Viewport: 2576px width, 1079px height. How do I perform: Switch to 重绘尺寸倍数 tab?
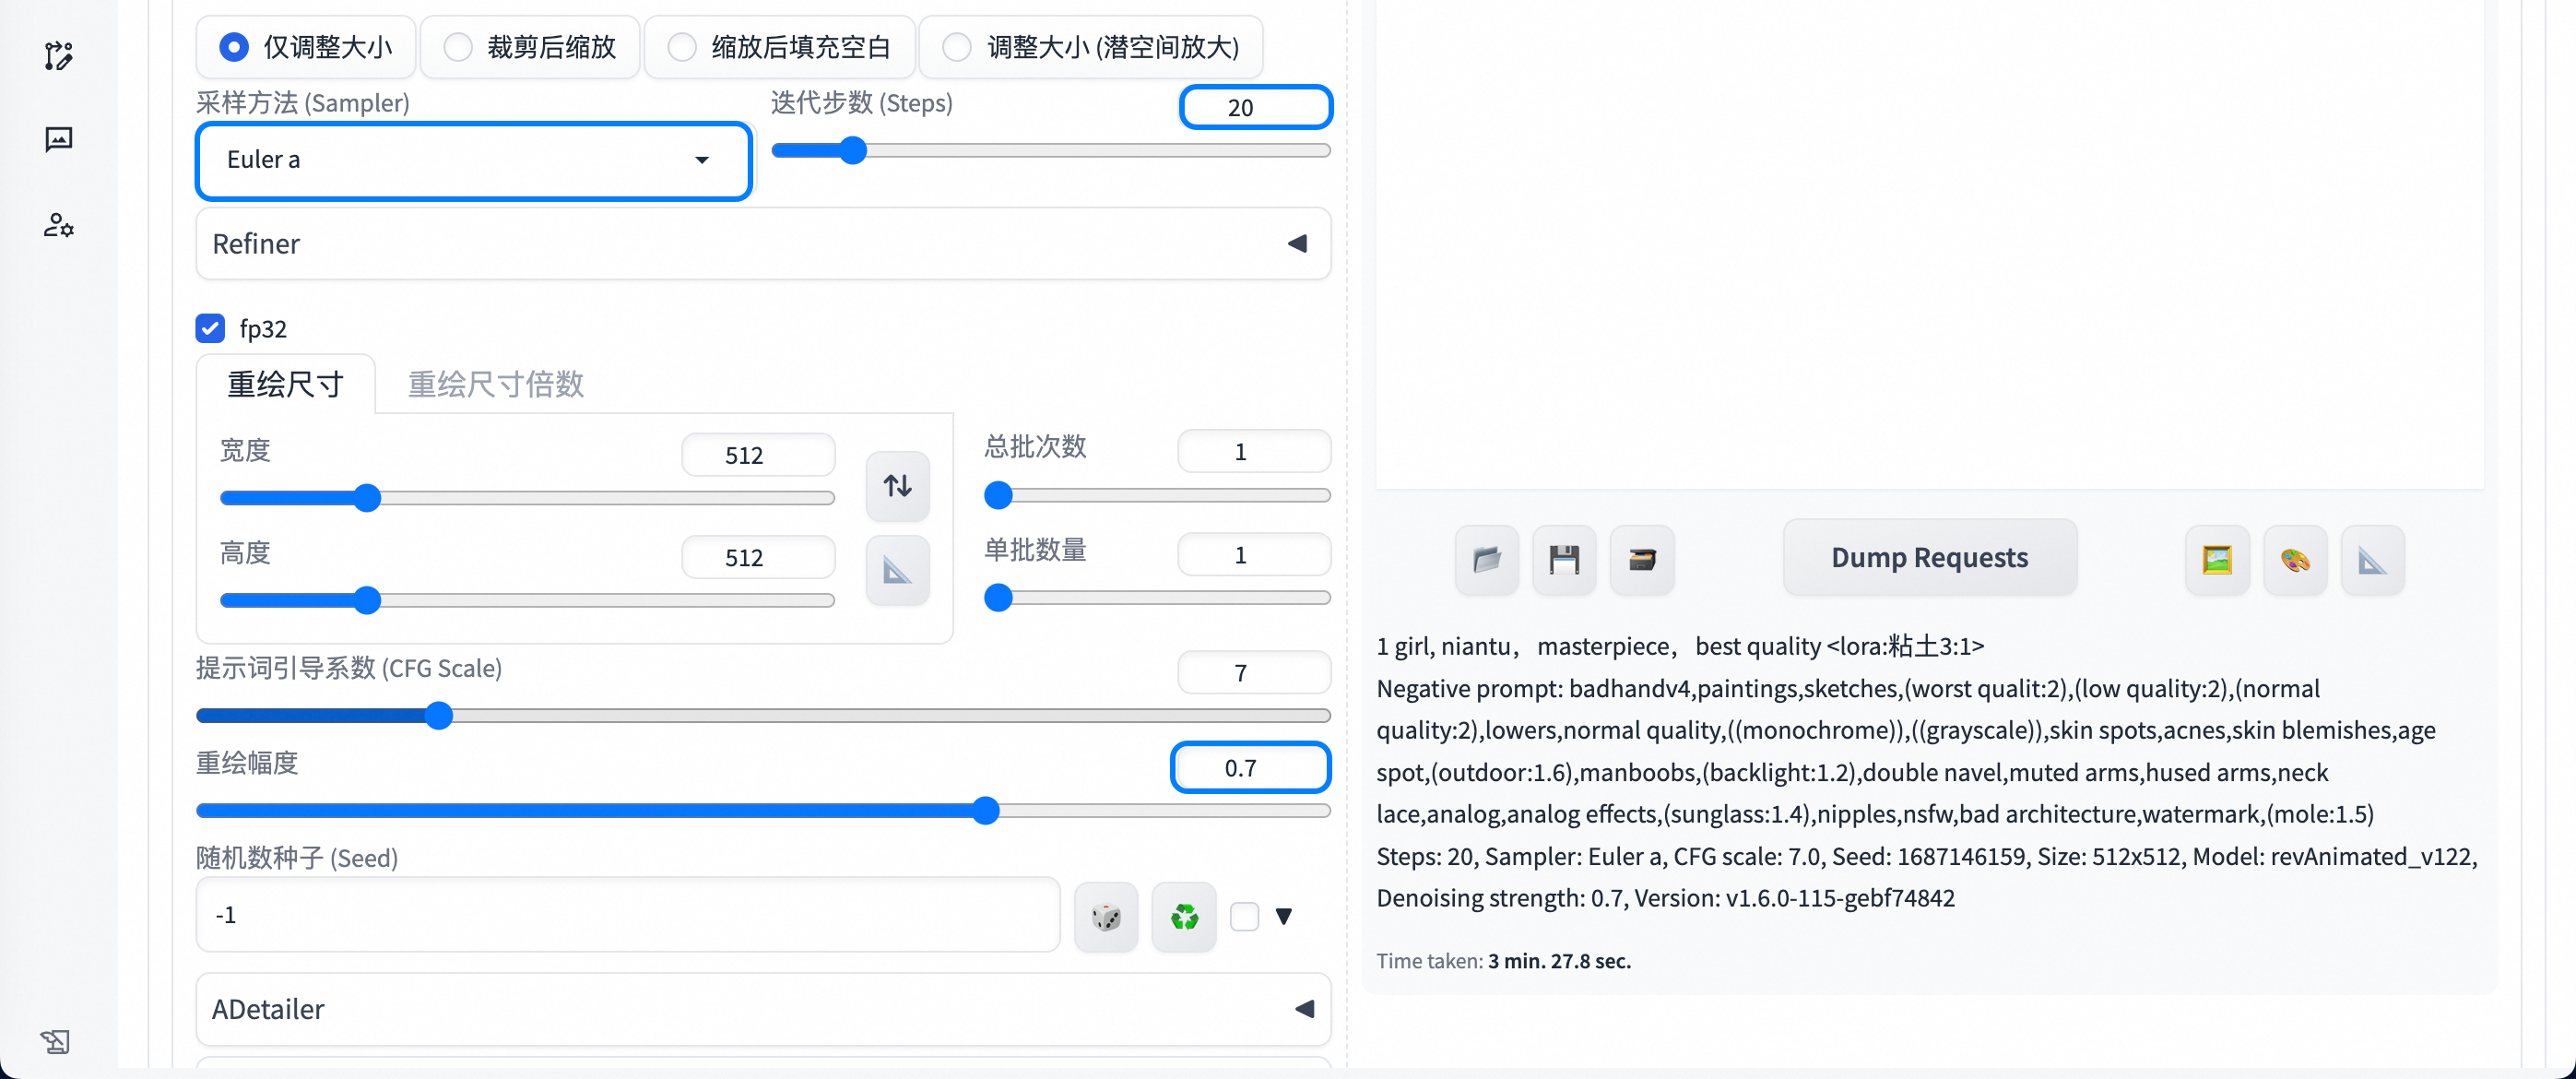click(x=495, y=384)
